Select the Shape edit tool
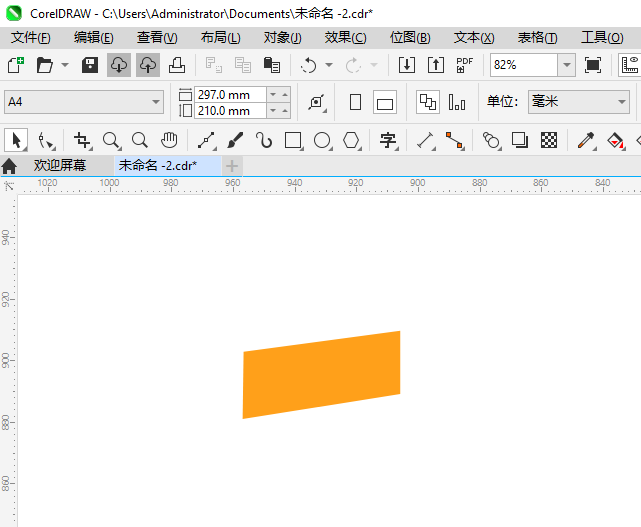 46,140
